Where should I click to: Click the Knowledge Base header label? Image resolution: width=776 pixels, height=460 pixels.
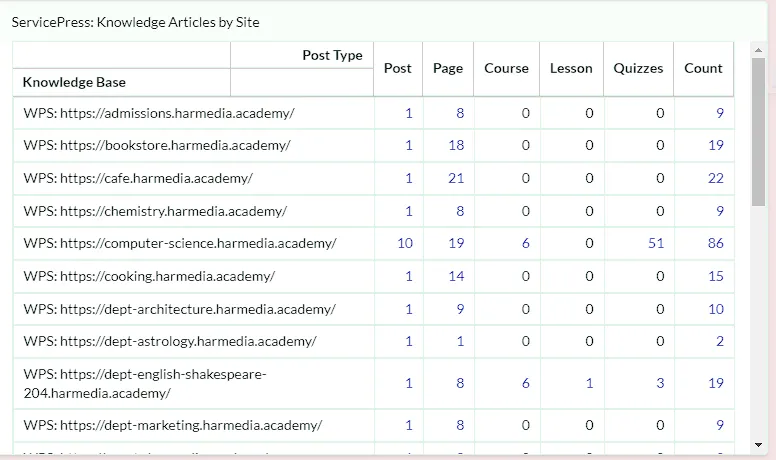click(x=74, y=82)
